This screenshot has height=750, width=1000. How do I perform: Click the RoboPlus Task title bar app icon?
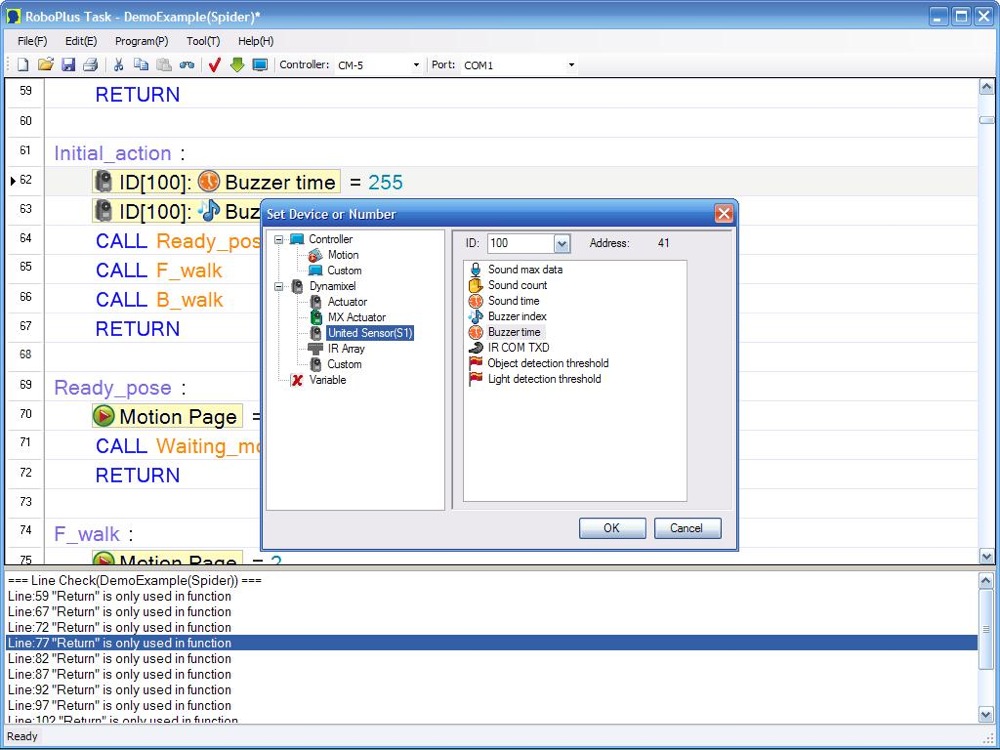click(x=13, y=17)
